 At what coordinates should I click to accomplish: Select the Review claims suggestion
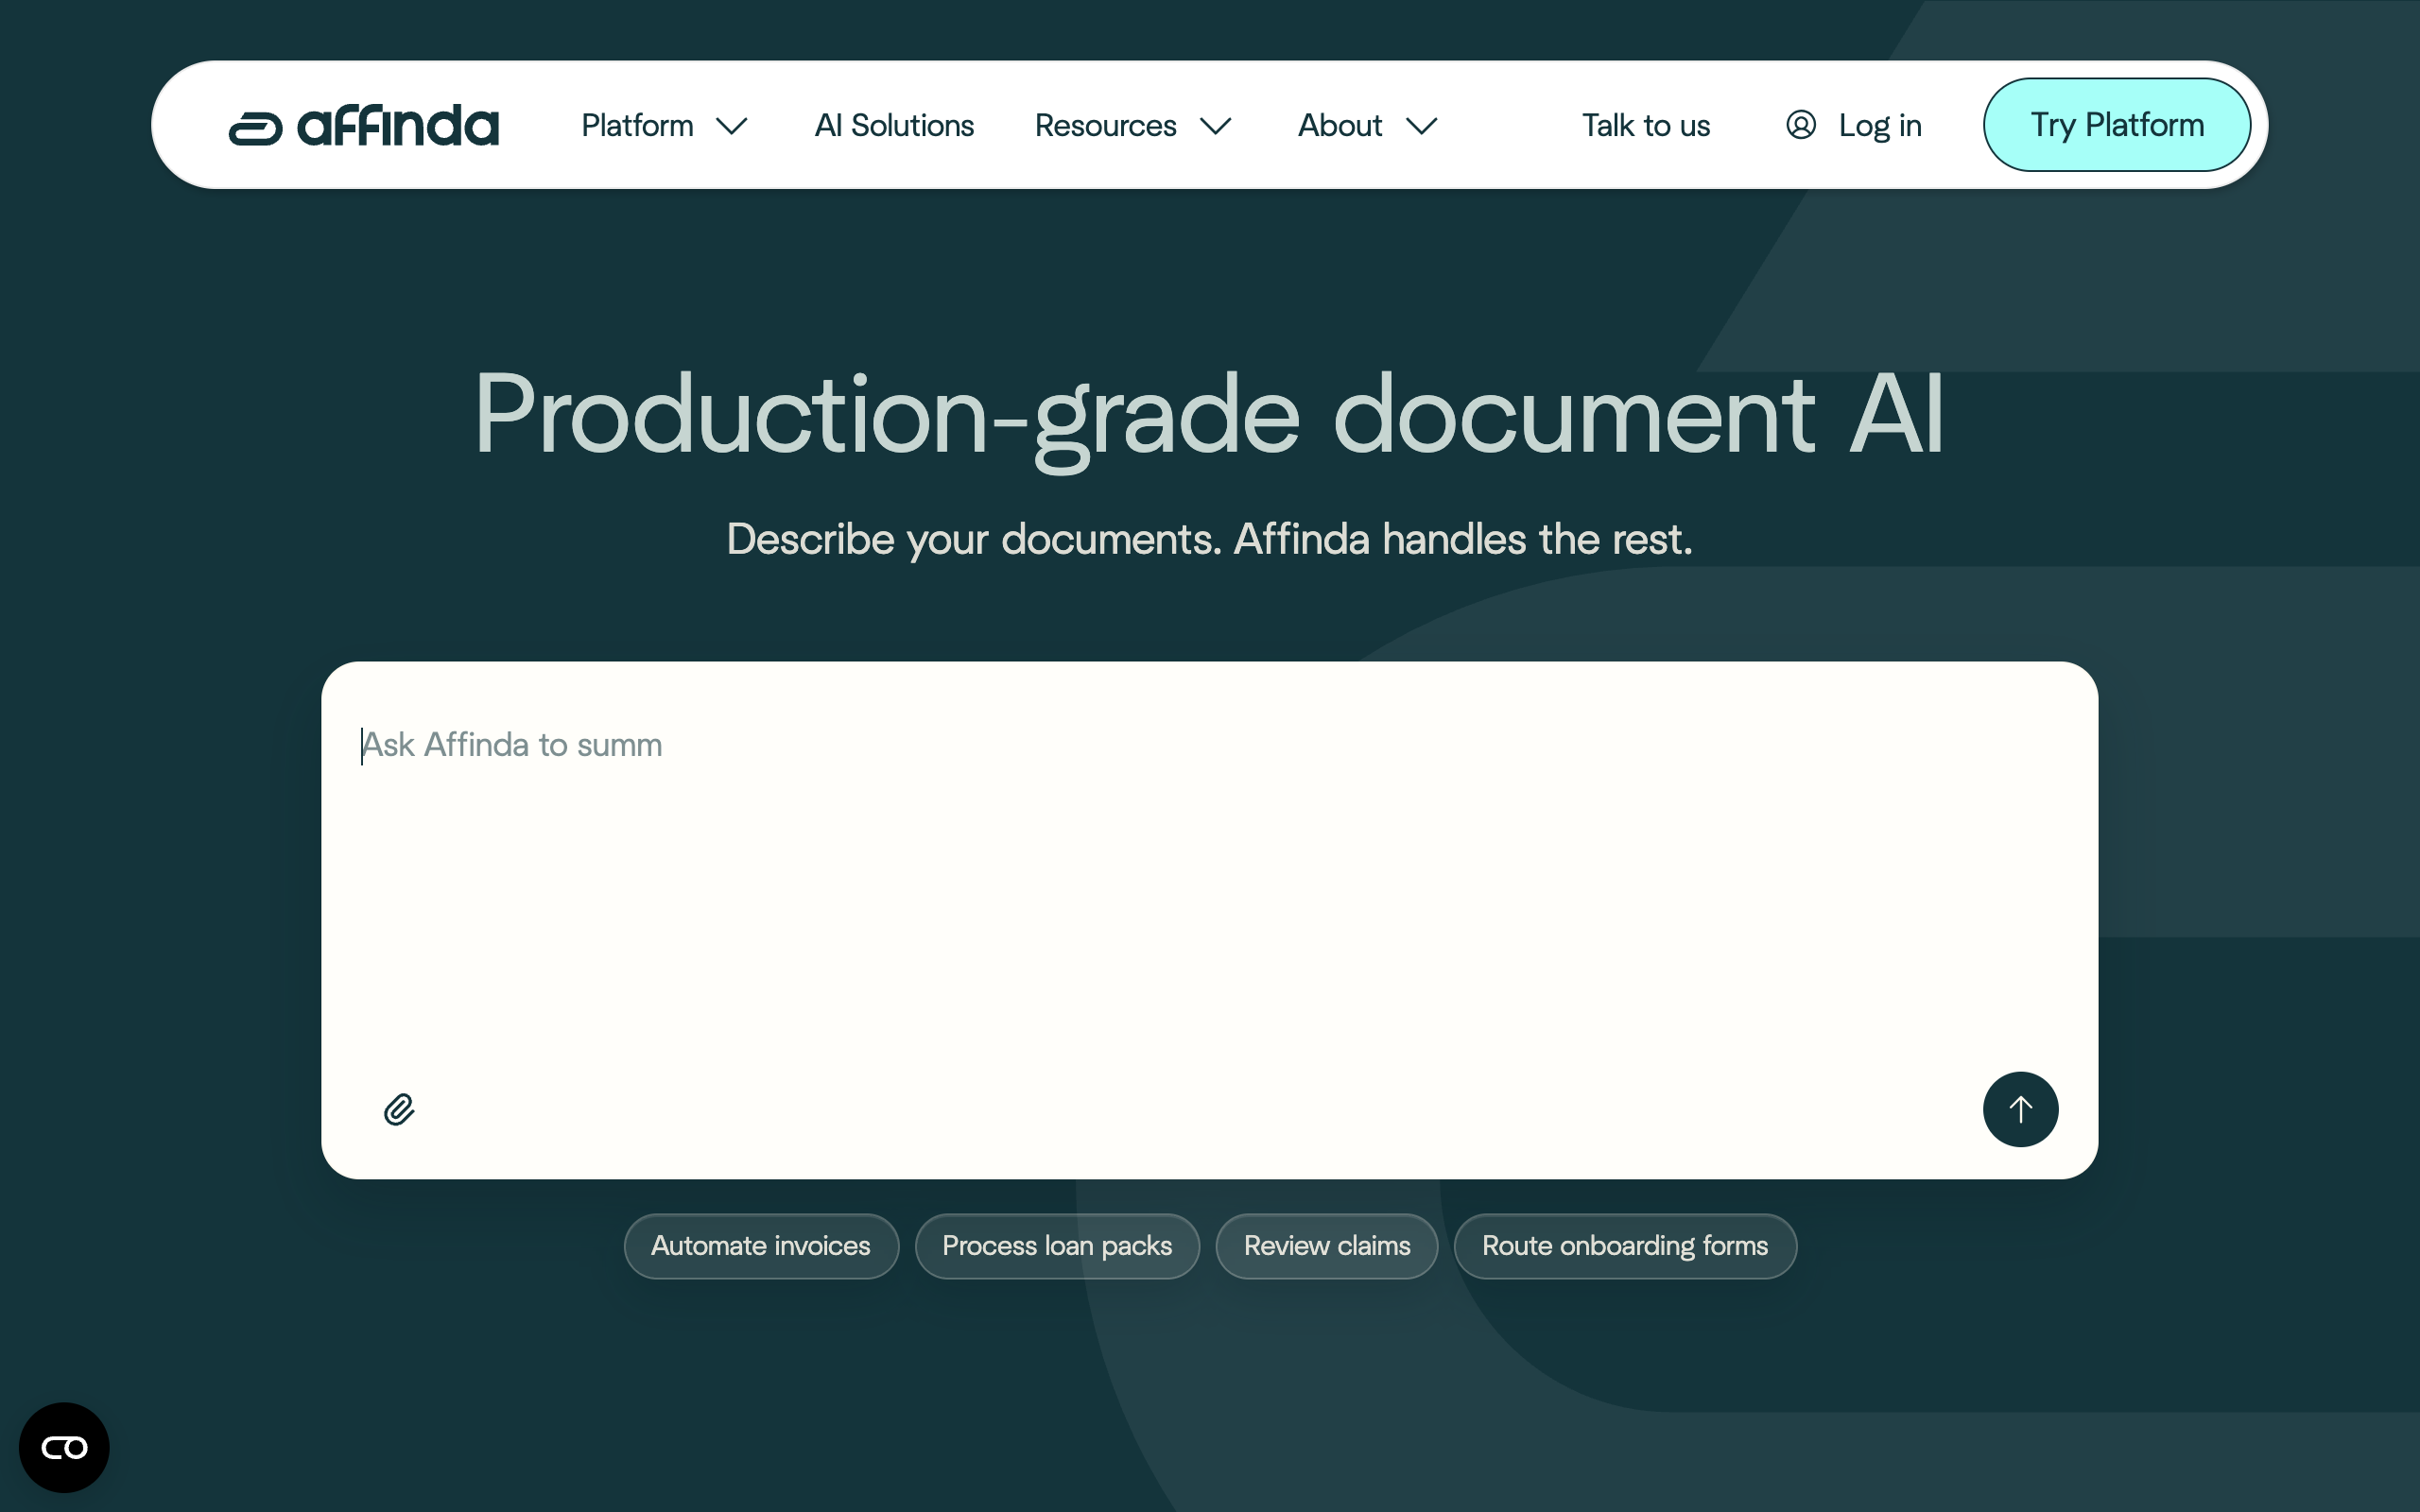(x=1326, y=1246)
